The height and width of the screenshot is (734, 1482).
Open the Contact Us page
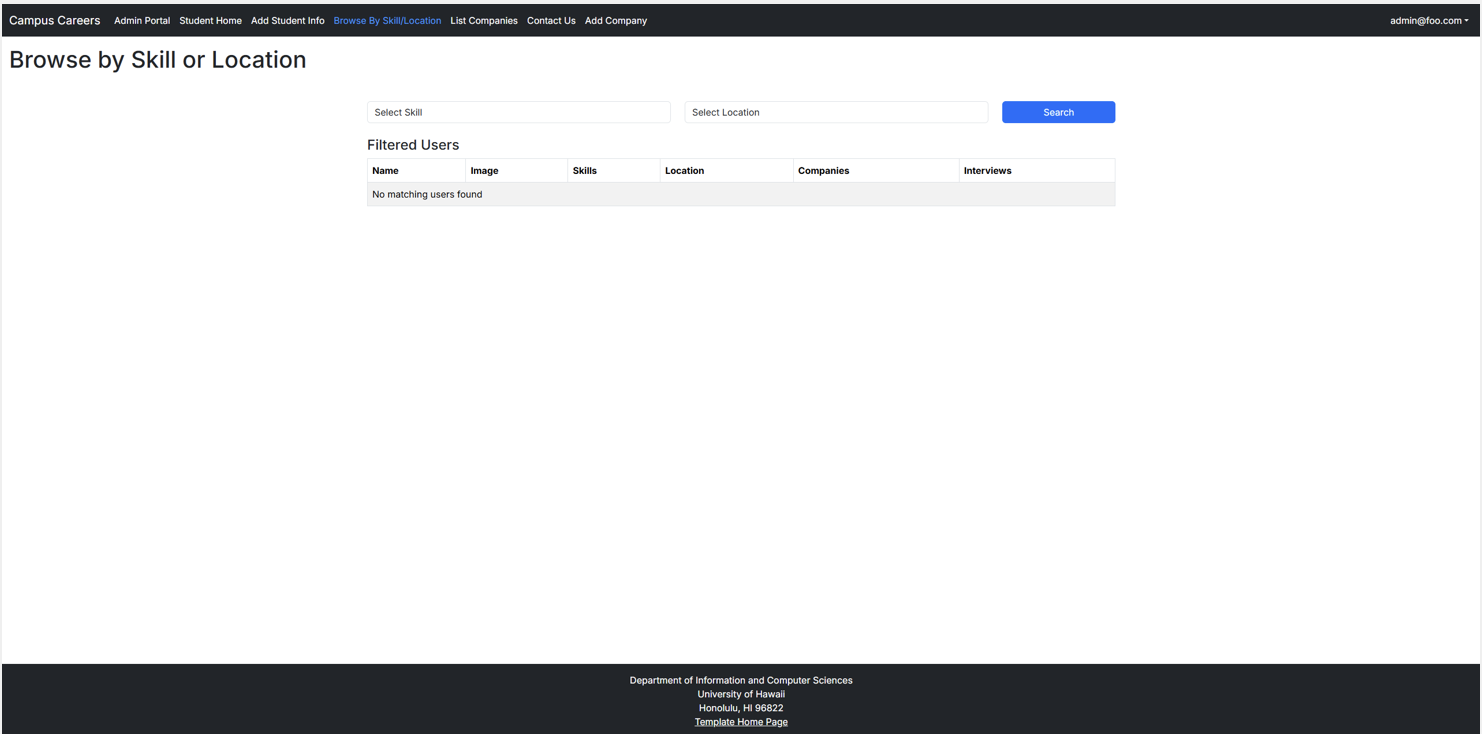tap(551, 20)
